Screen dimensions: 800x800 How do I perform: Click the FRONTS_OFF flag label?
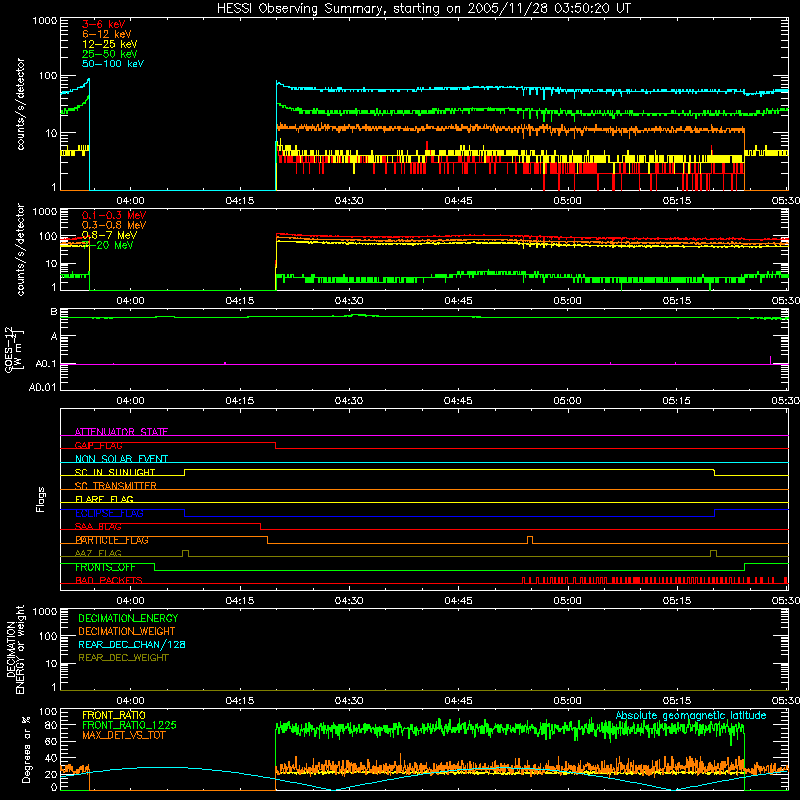tap(105, 567)
